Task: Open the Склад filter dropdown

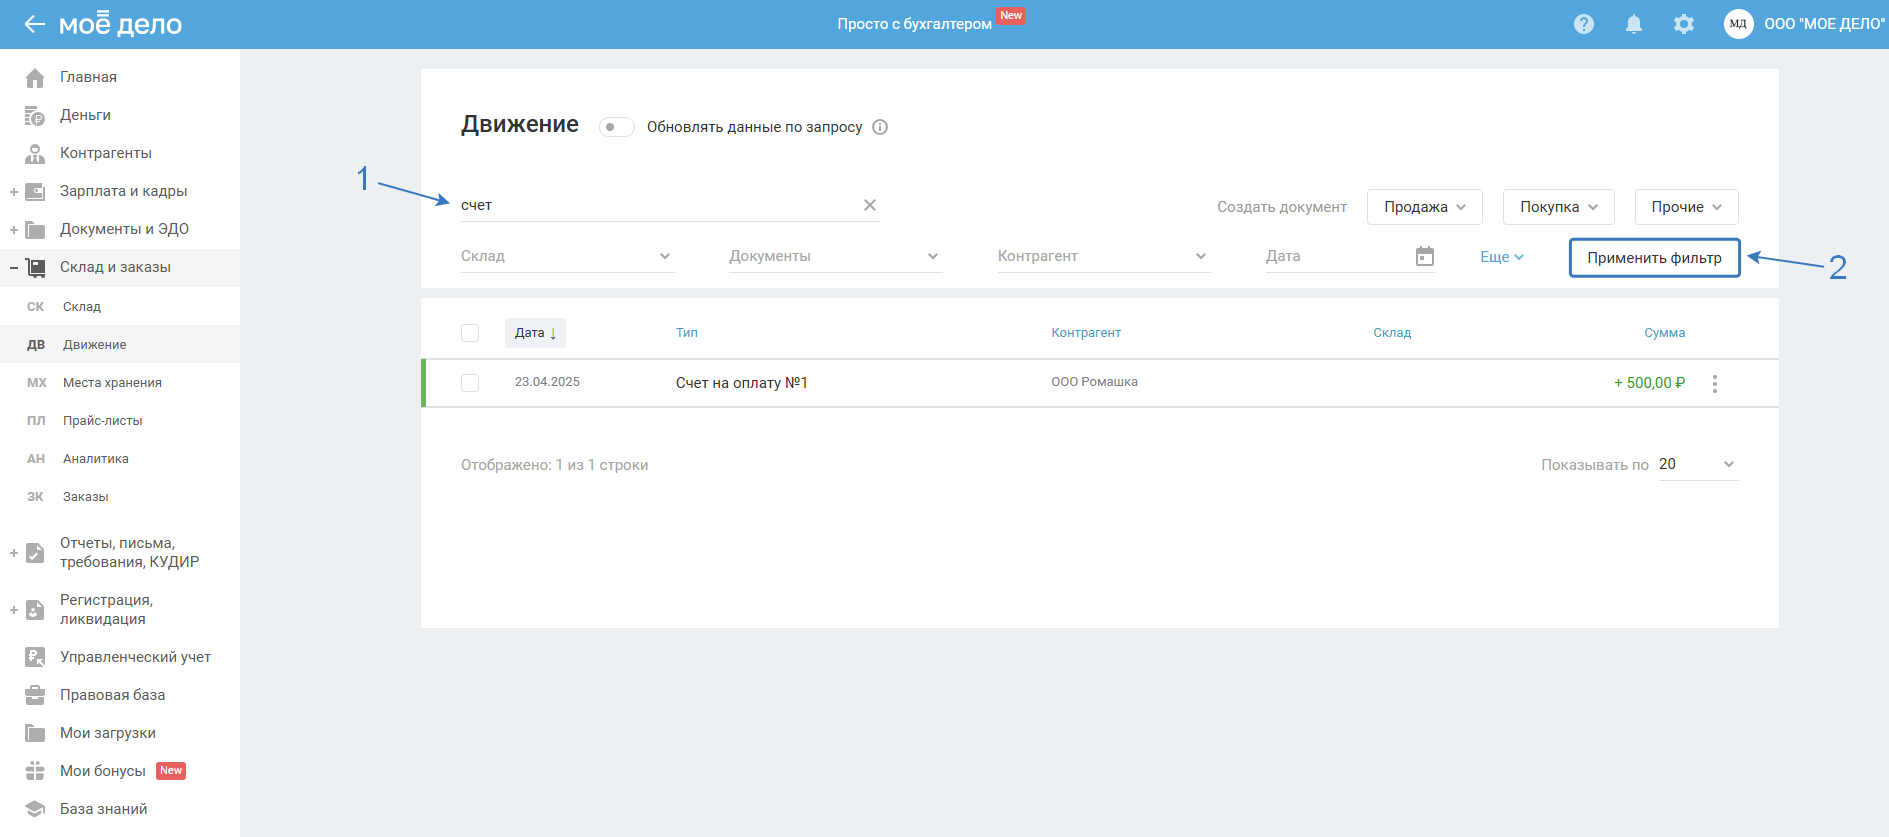Action: click(x=567, y=256)
